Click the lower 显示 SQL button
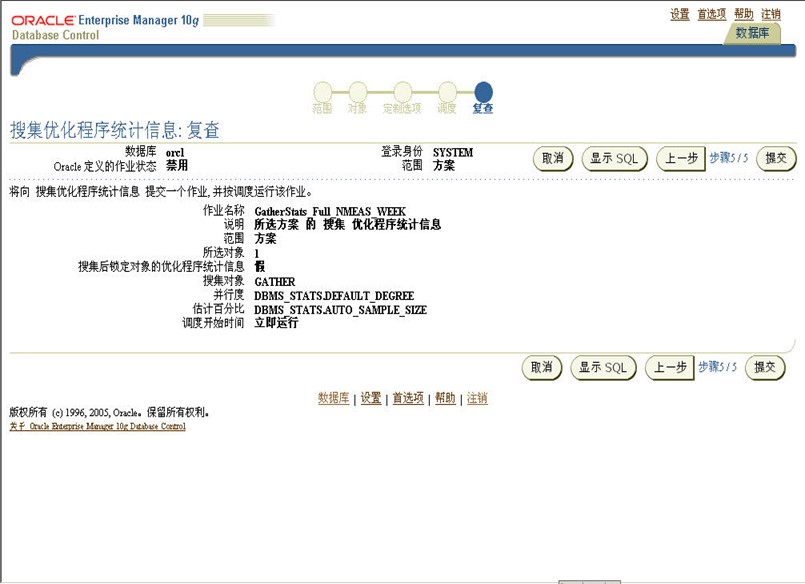Image resolution: width=805 pixels, height=584 pixels. (x=604, y=368)
